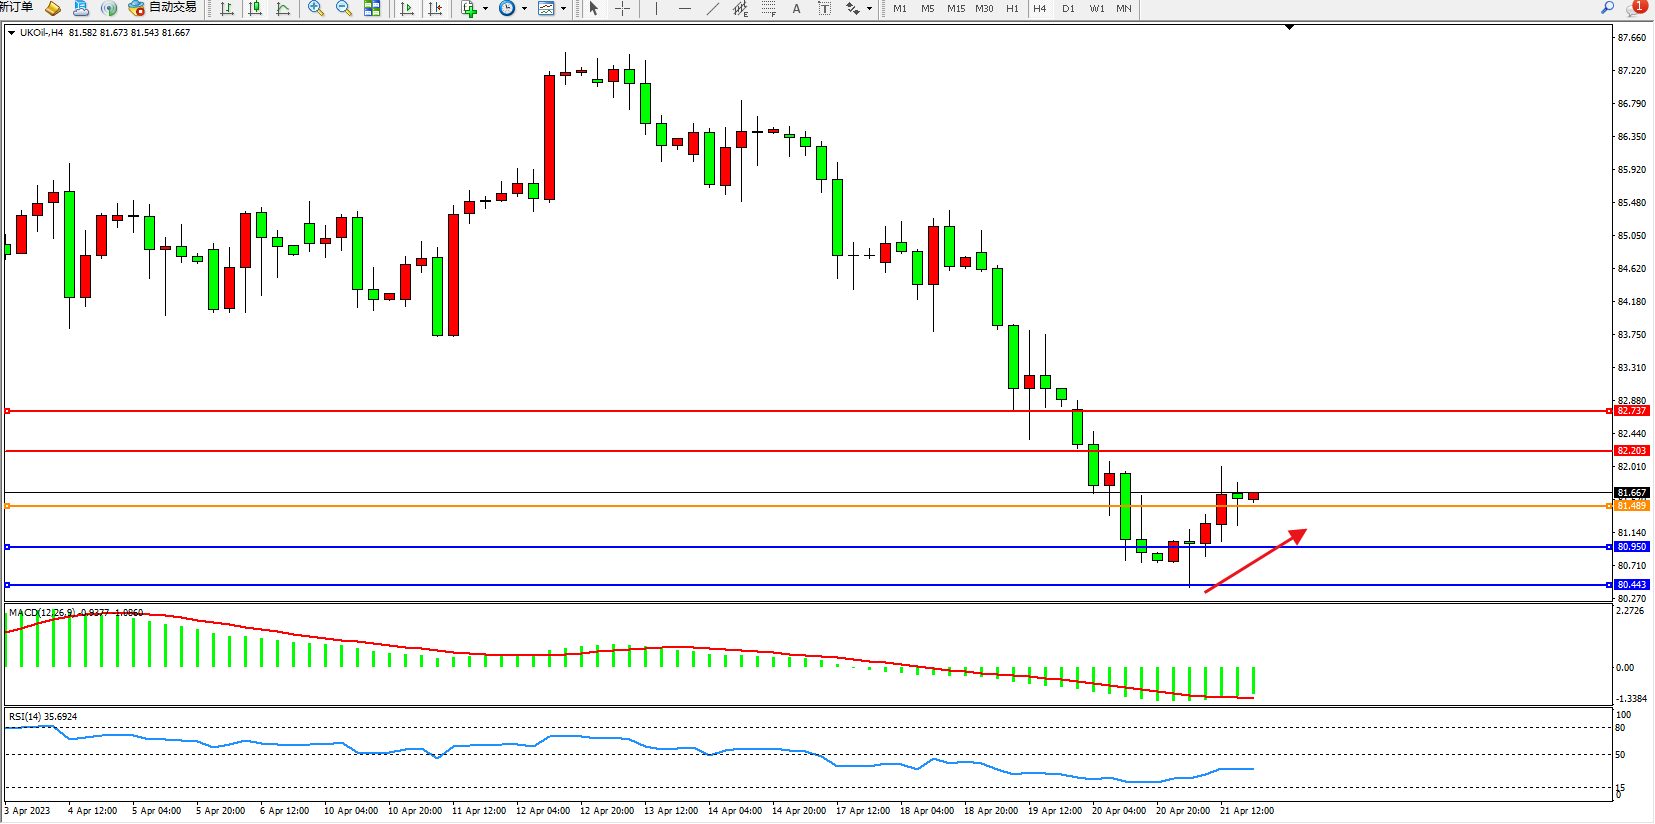1655x824 pixels.
Task: Toggle the 自动交易 auto trading button
Action: coord(163,8)
